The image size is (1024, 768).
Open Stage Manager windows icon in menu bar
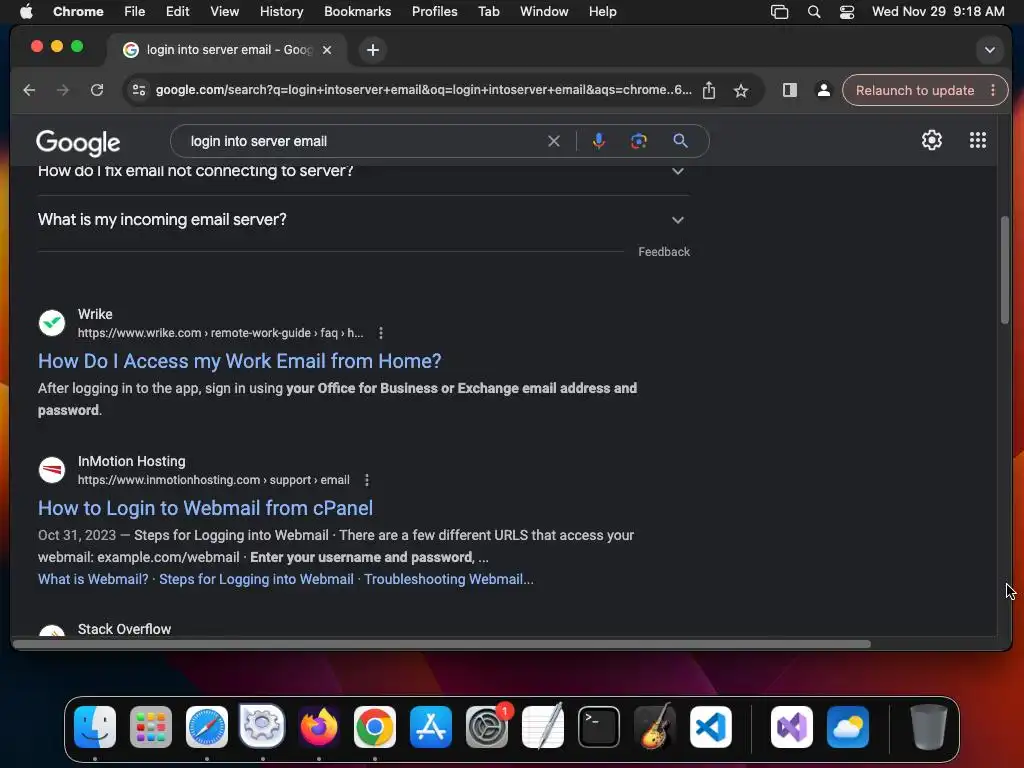[780, 12]
